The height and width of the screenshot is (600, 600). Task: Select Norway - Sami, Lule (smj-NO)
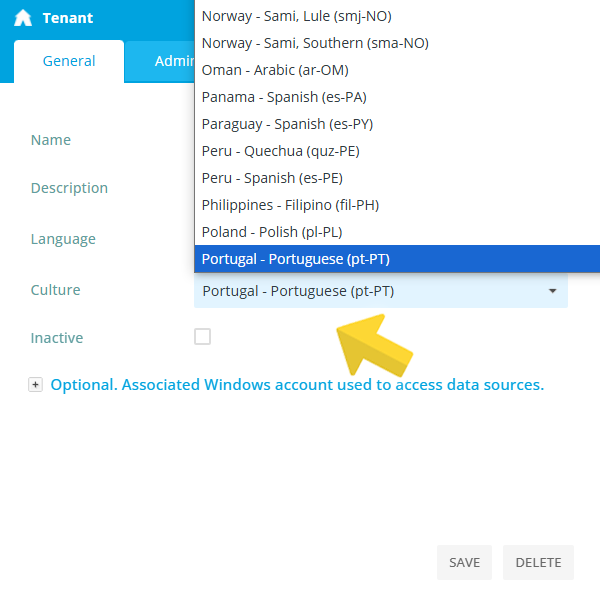point(397,16)
